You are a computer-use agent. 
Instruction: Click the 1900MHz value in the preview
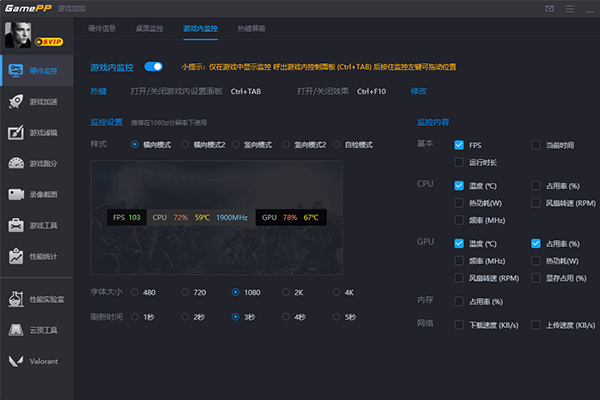[x=232, y=217]
